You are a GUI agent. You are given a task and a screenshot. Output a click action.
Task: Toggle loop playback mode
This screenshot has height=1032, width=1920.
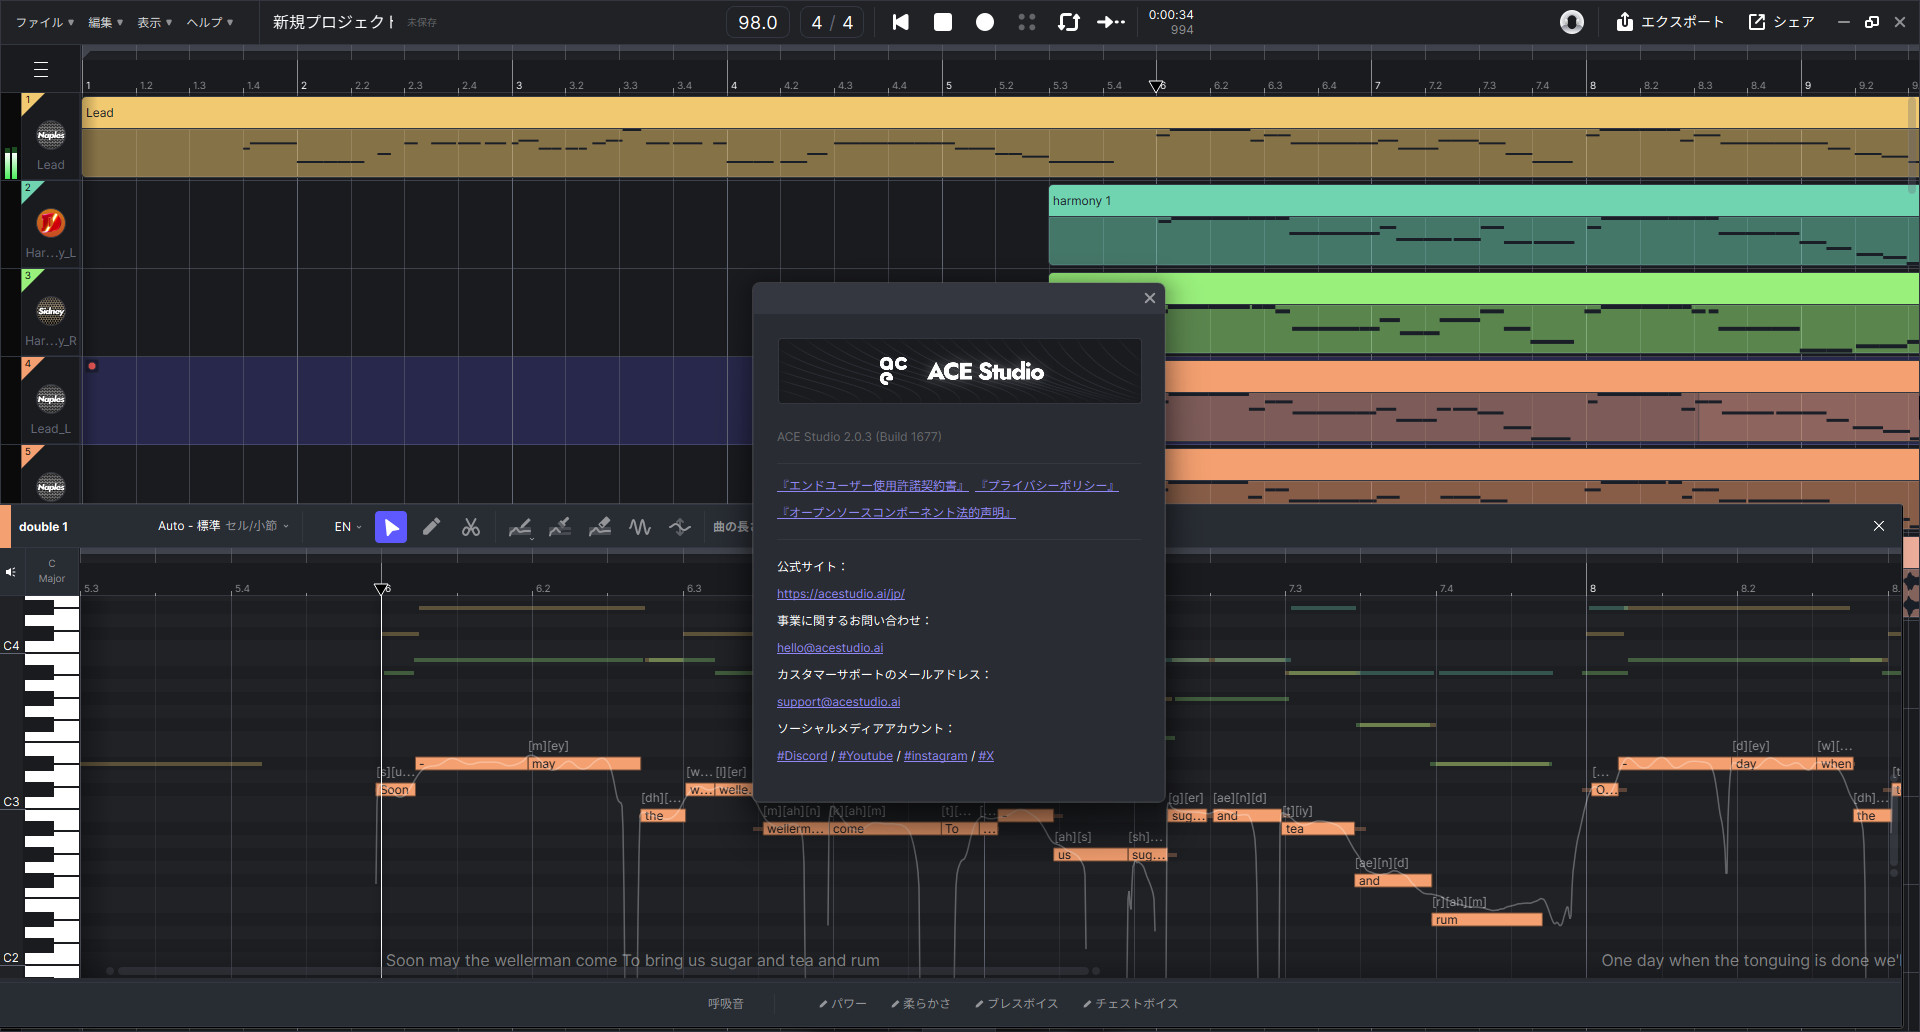click(x=1069, y=22)
